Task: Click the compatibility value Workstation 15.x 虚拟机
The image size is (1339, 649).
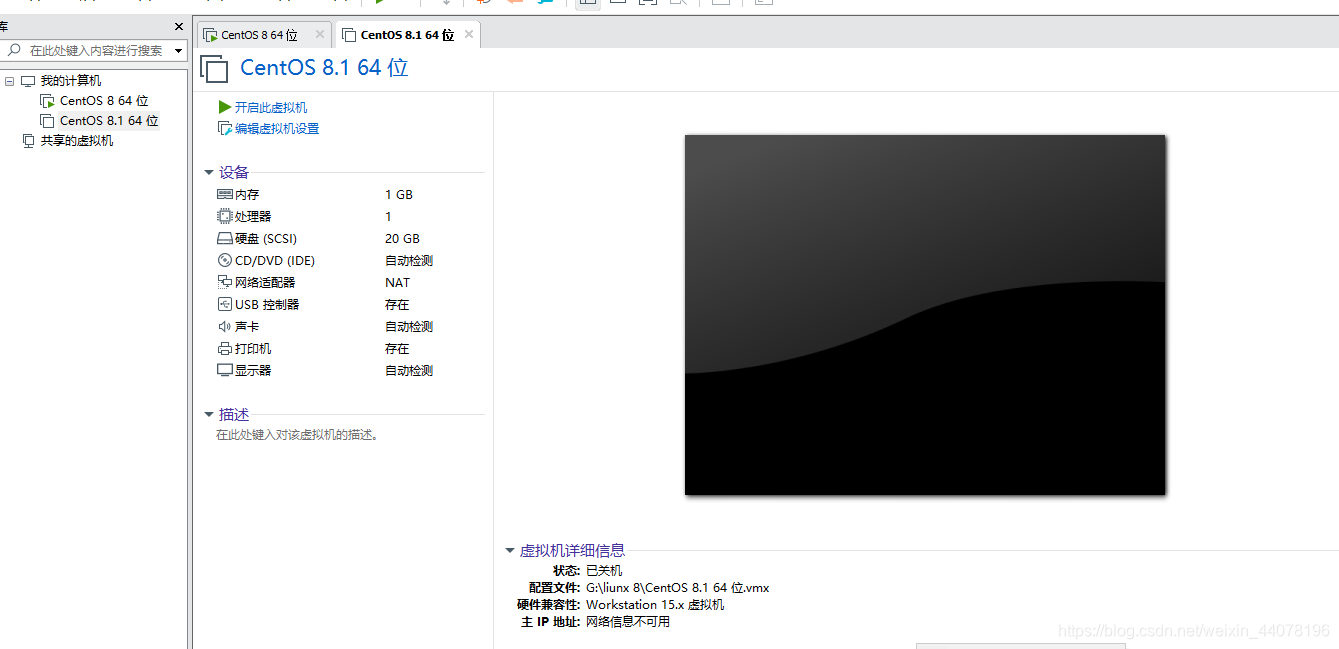Action: [655, 605]
